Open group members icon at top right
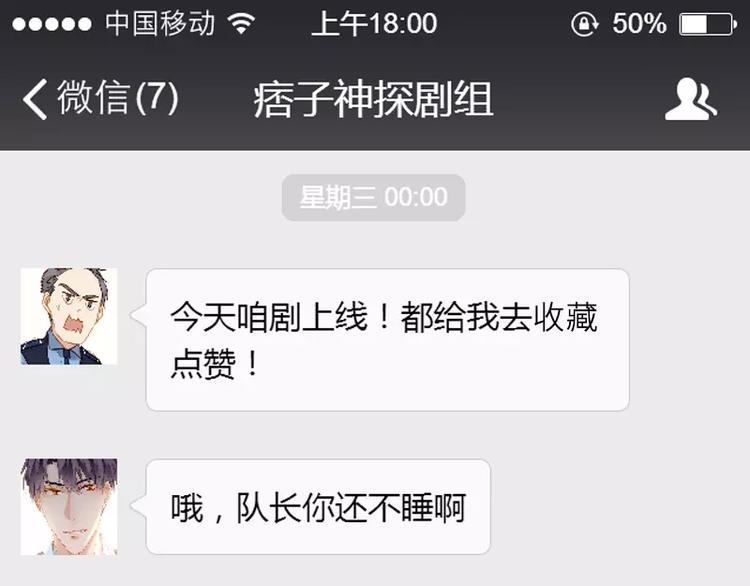Image resolution: width=750 pixels, height=586 pixels. [691, 99]
